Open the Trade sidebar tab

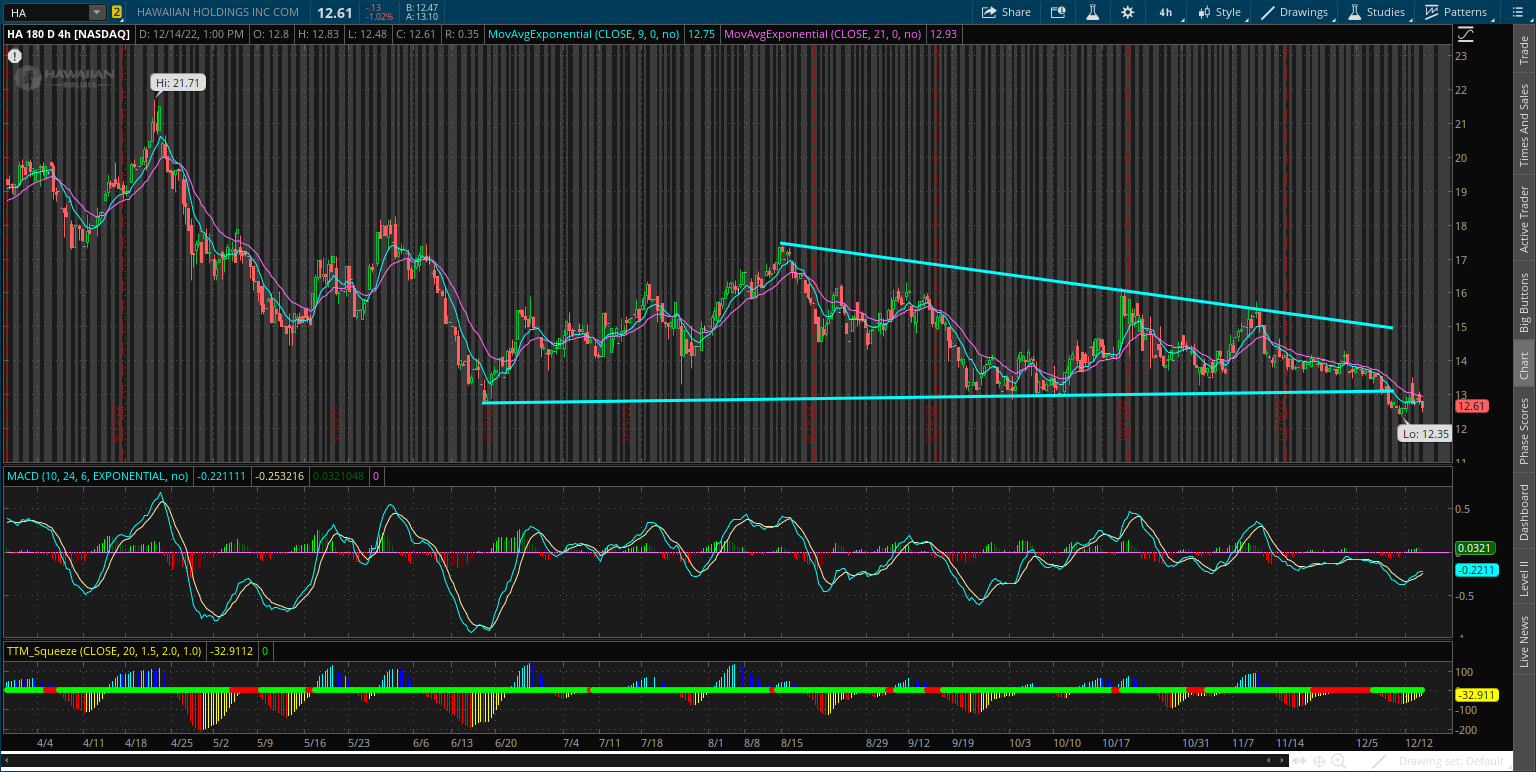[x=1524, y=48]
